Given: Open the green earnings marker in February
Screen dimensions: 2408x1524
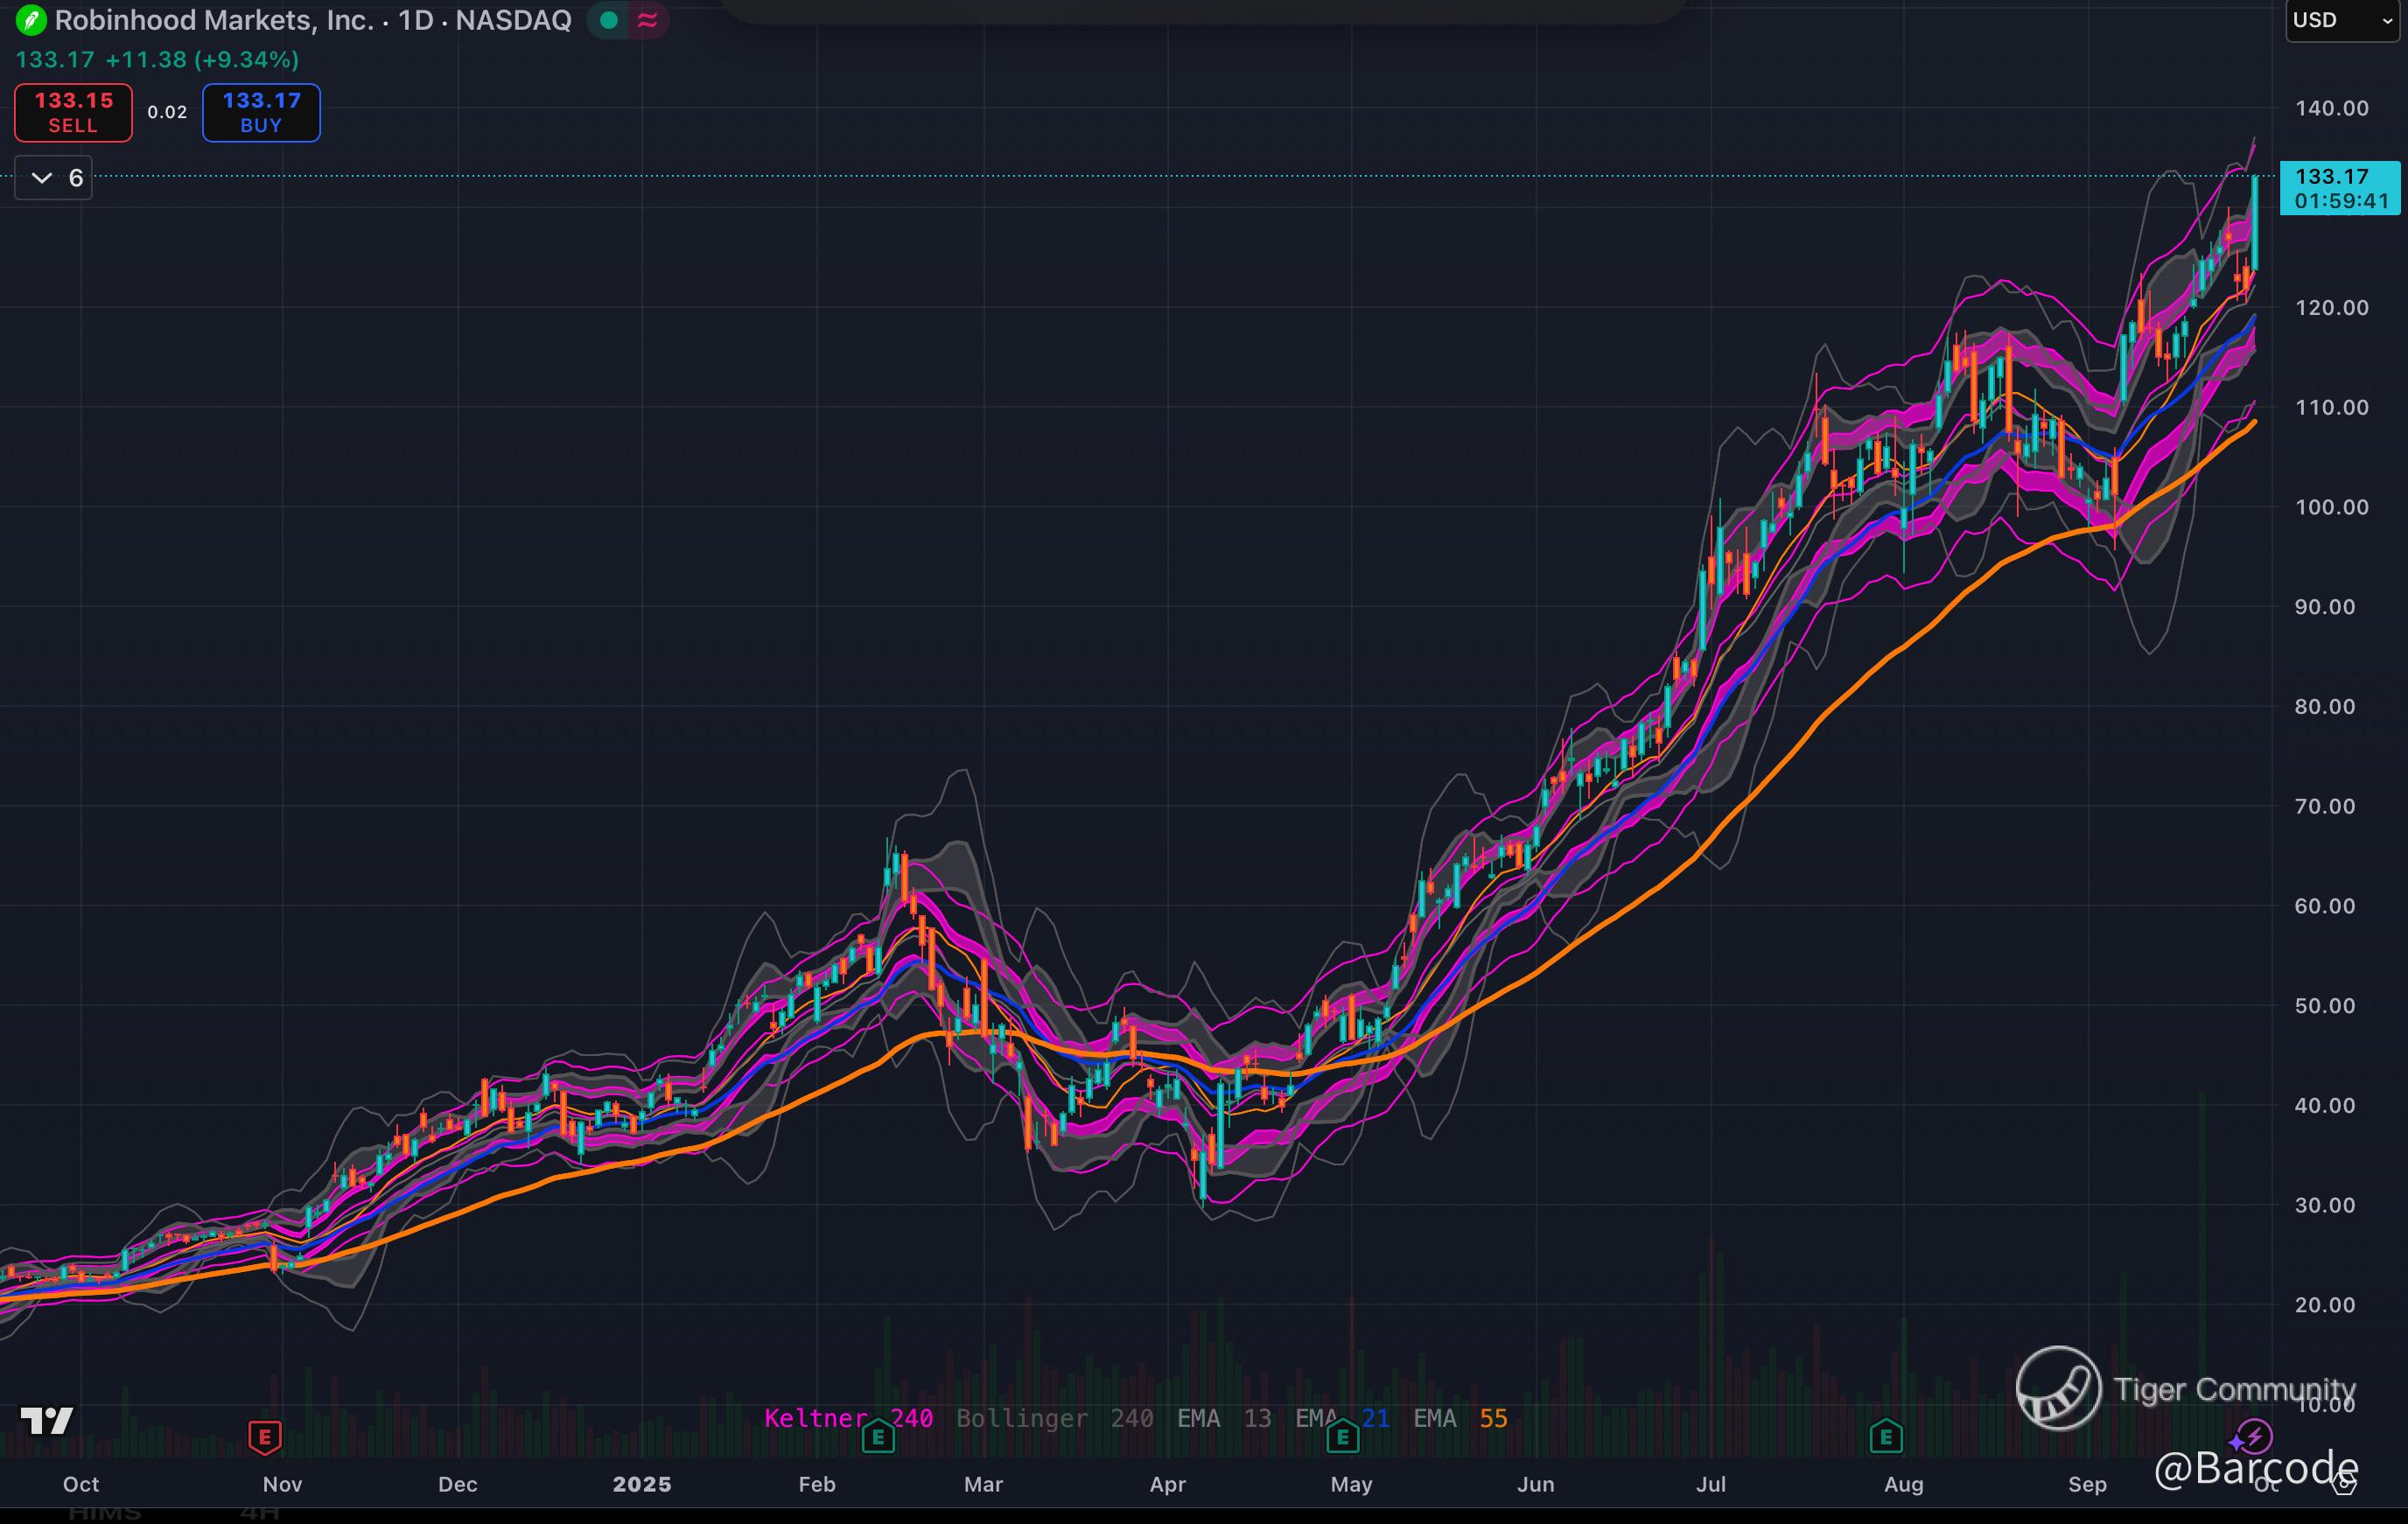Looking at the screenshot, I should click(x=878, y=1438).
